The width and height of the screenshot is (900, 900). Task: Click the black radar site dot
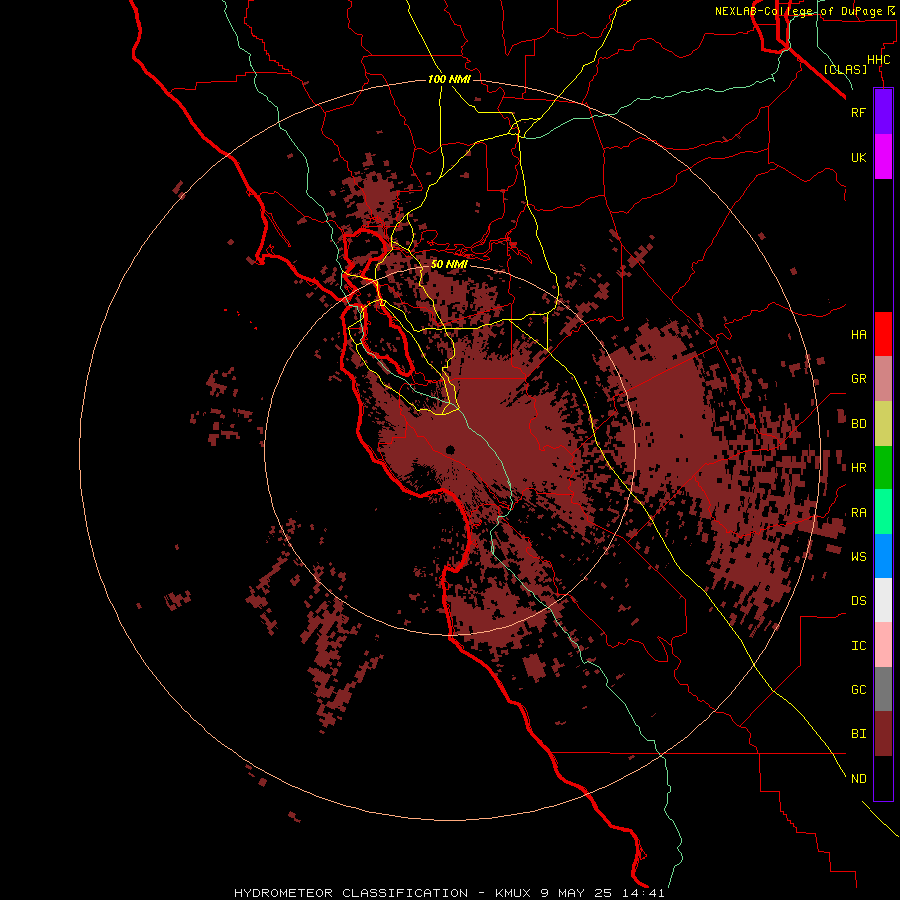pyautogui.click(x=450, y=450)
